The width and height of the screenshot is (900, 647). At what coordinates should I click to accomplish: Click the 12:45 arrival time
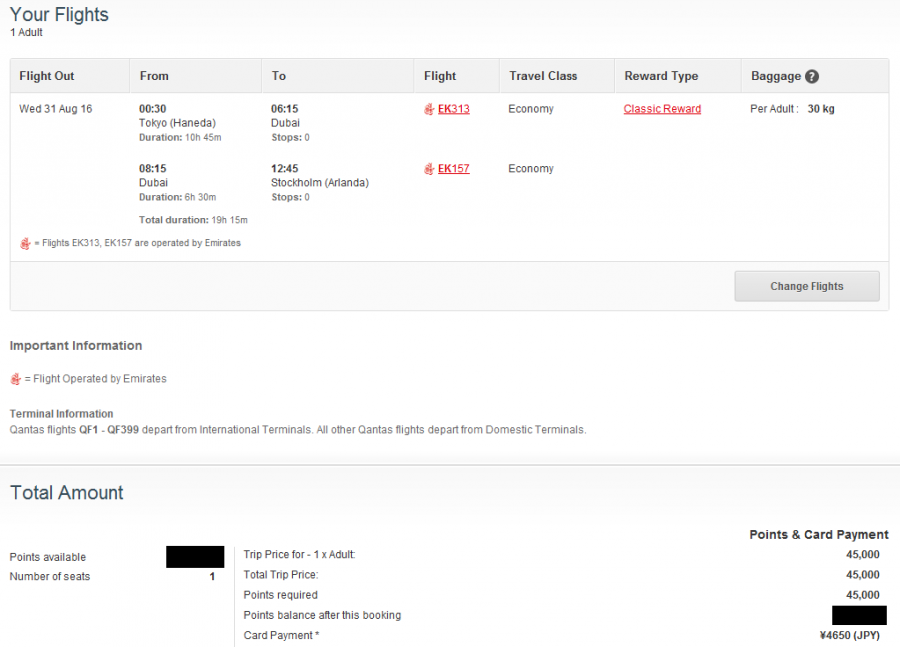285,169
